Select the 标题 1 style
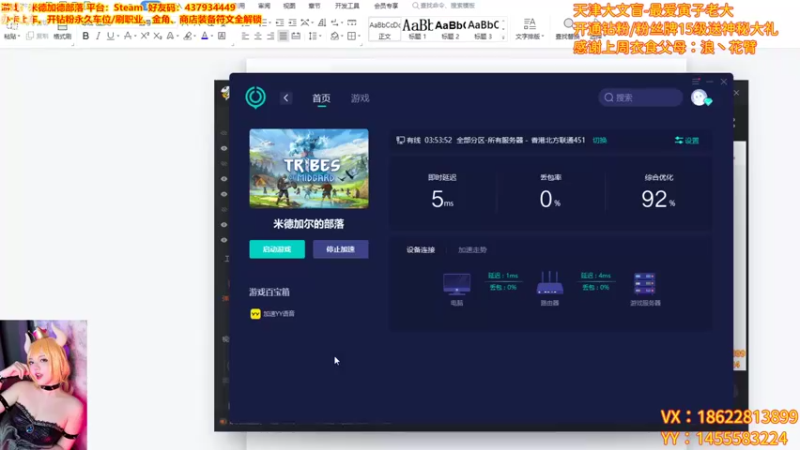The height and width of the screenshot is (450, 800). point(417,30)
